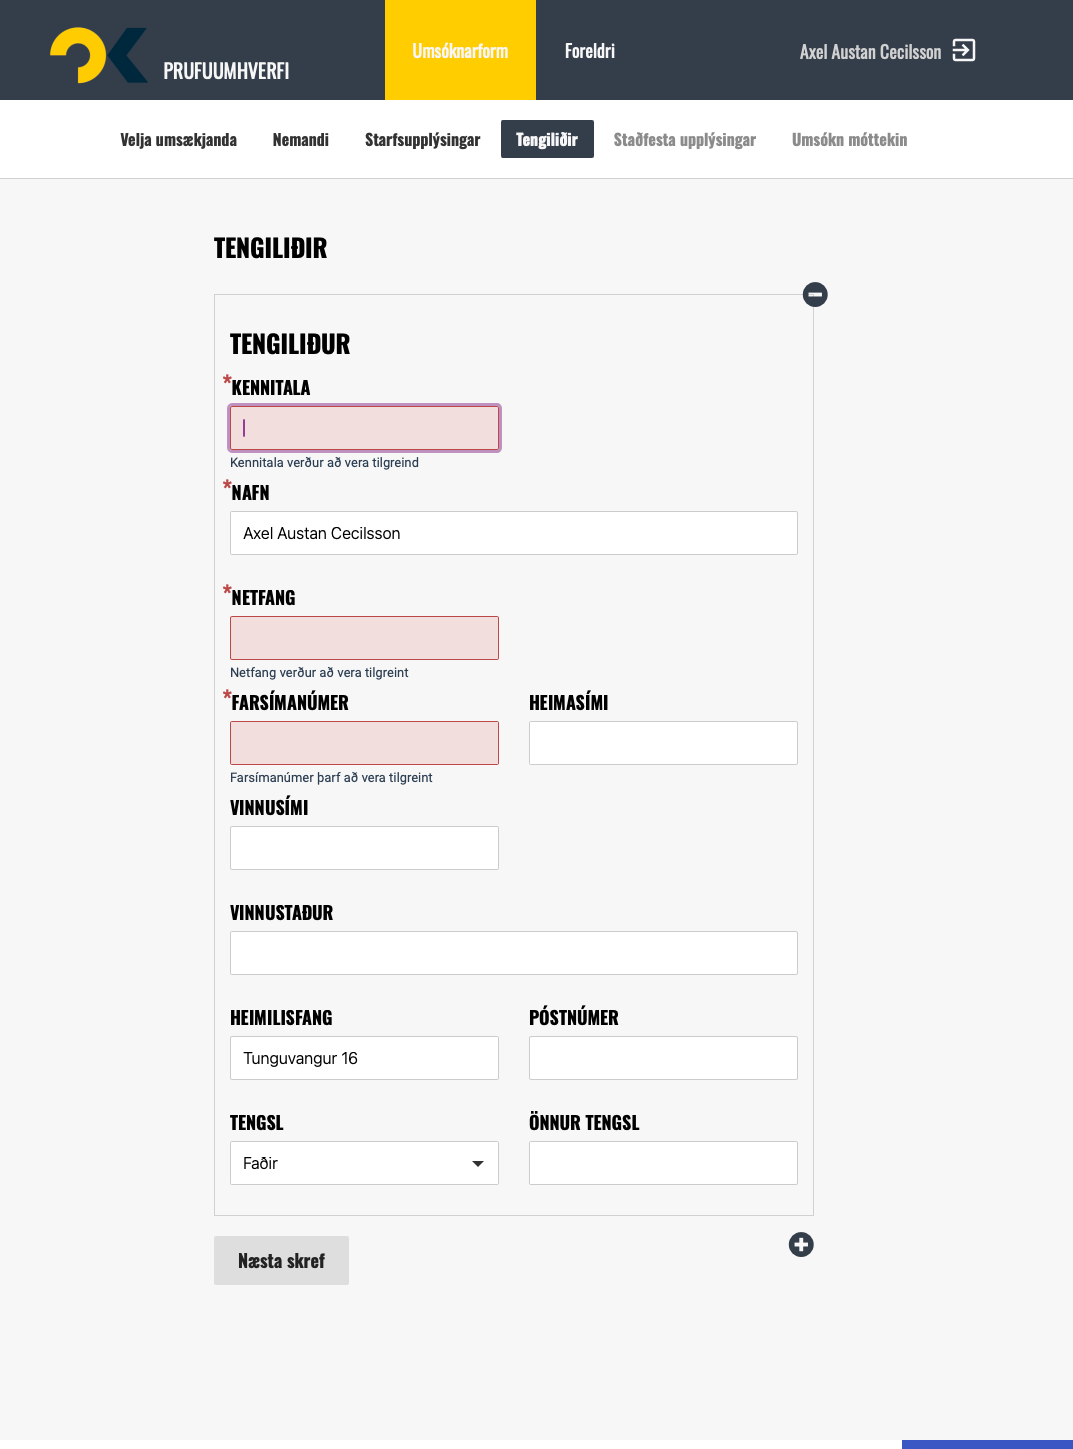Open the Starfsupplýsingar step
1073x1449 pixels.
(422, 139)
